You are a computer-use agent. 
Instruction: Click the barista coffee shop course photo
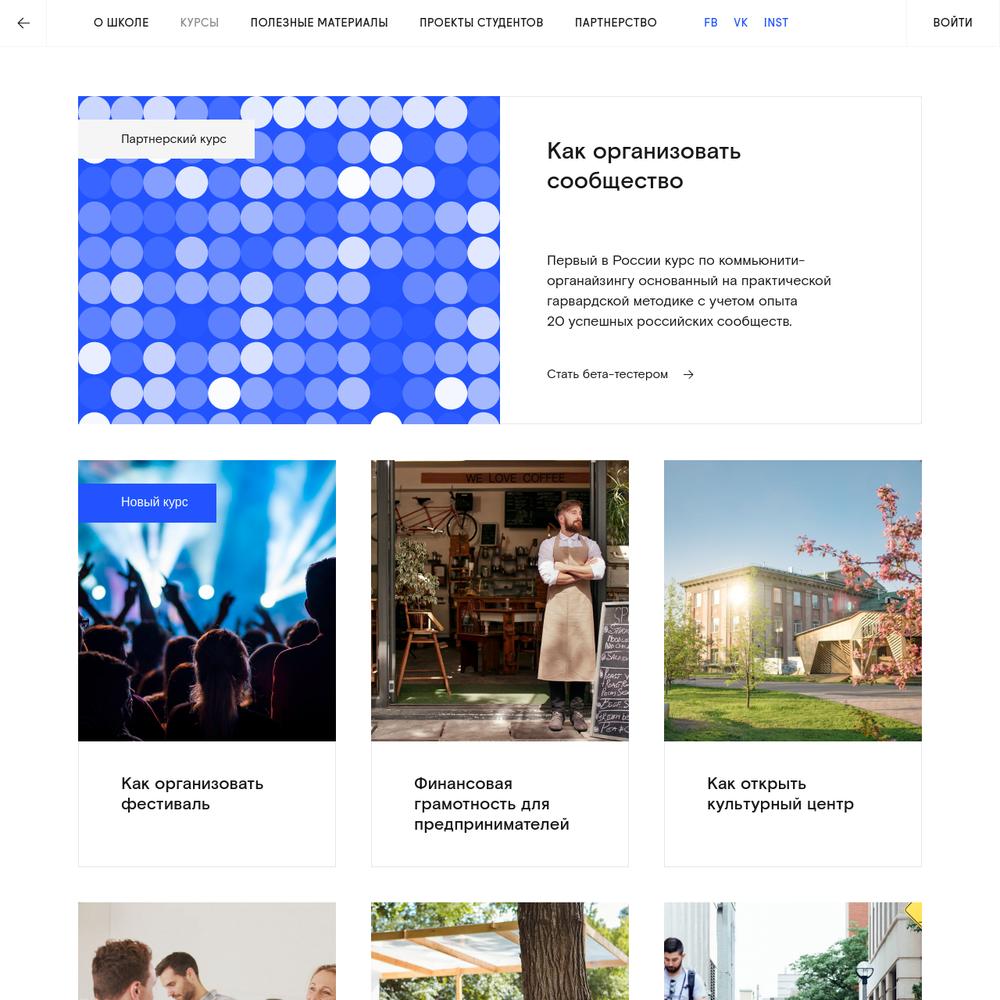click(x=500, y=600)
